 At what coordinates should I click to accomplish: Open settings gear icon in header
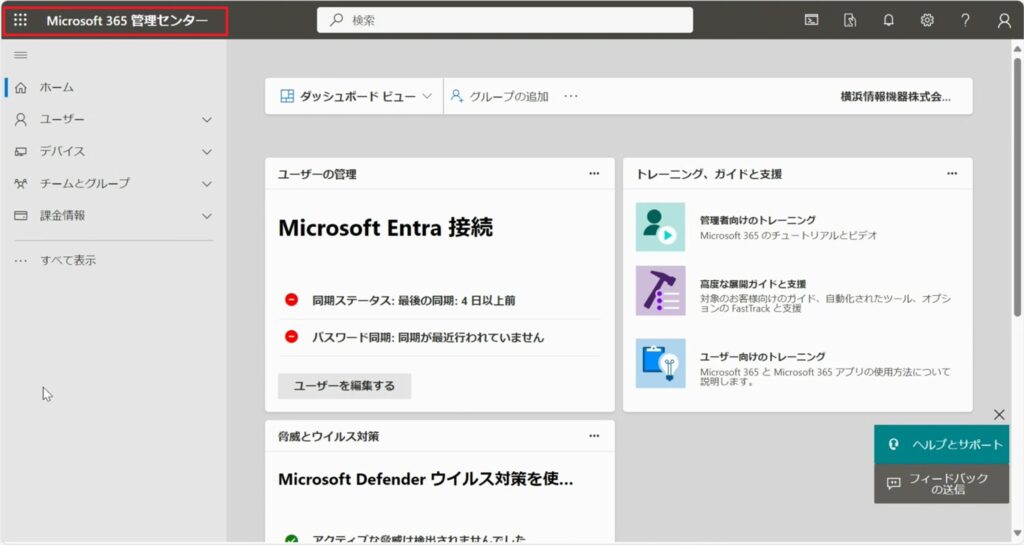(x=927, y=20)
